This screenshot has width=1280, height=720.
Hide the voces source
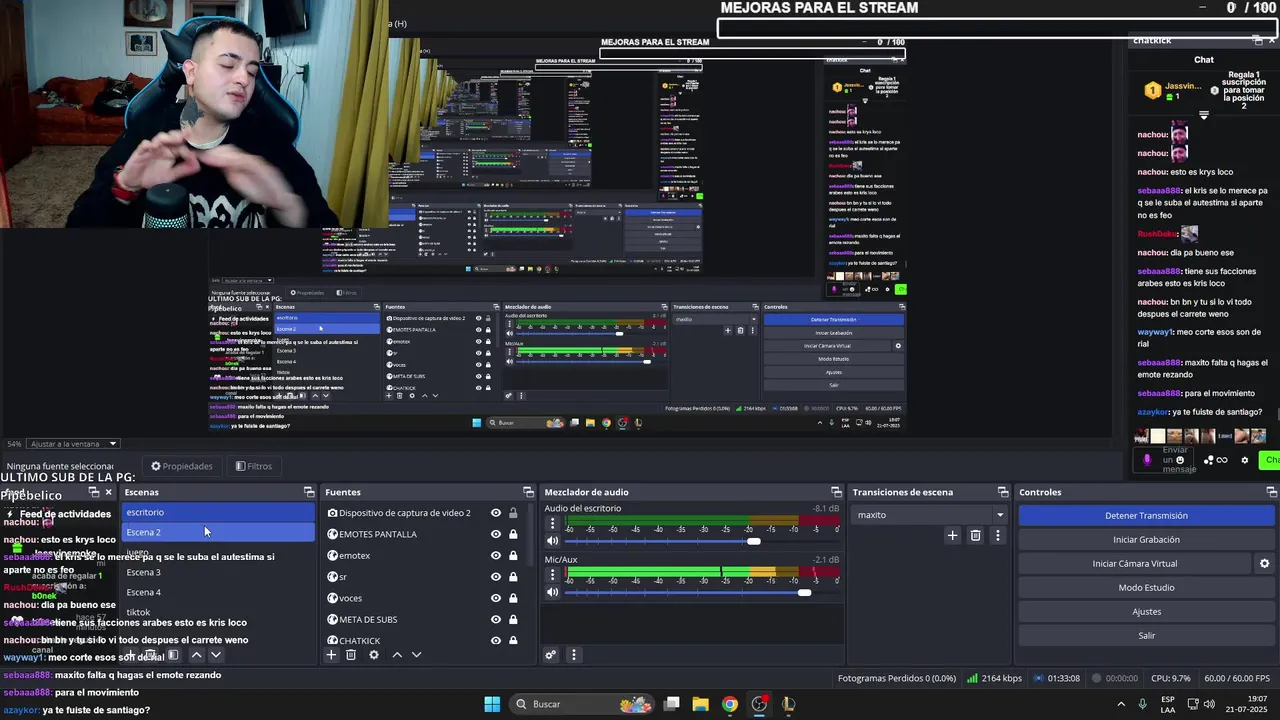pyautogui.click(x=495, y=598)
